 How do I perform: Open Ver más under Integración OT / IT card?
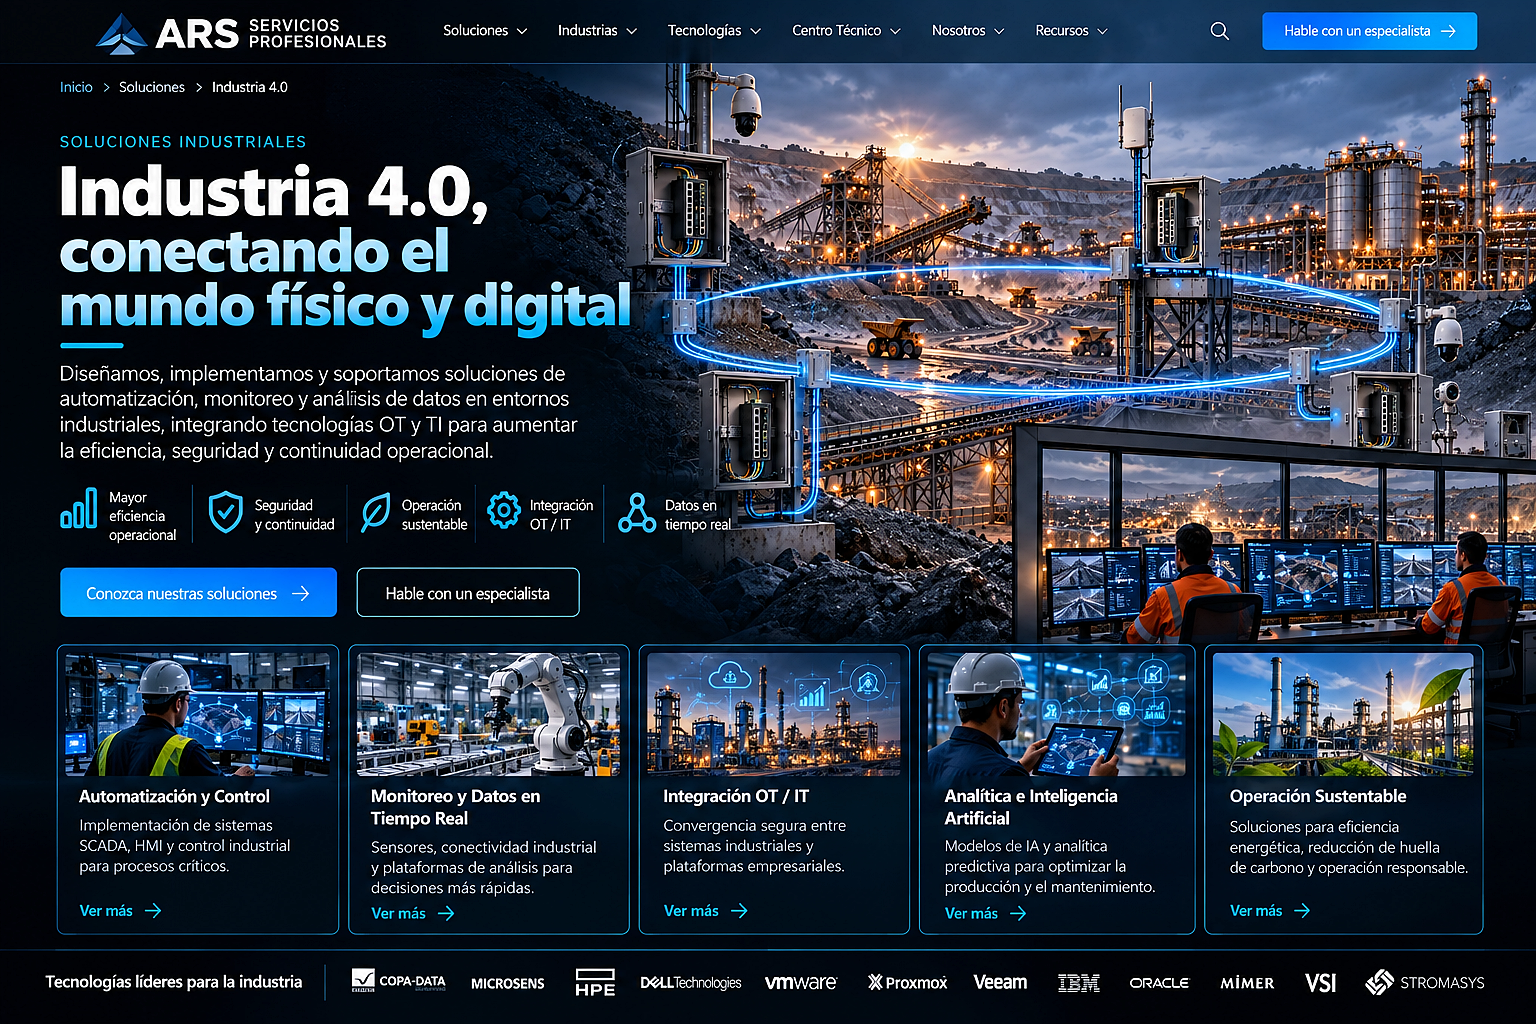705,911
